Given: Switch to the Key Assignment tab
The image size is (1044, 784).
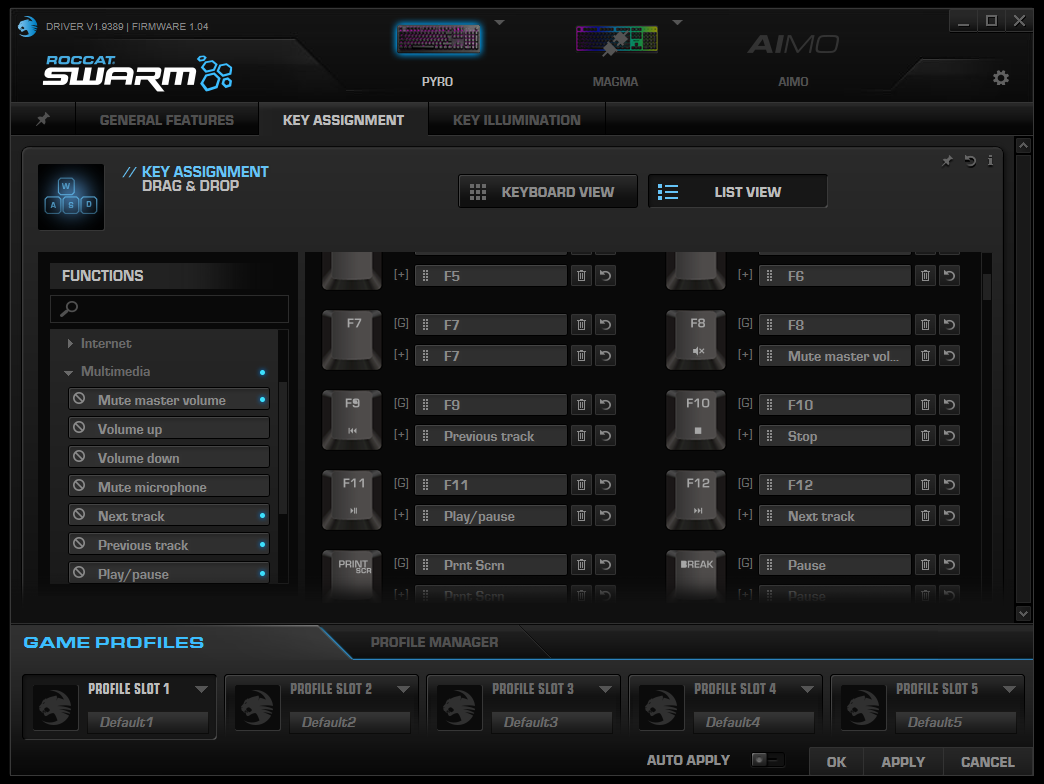Looking at the screenshot, I should (343, 120).
